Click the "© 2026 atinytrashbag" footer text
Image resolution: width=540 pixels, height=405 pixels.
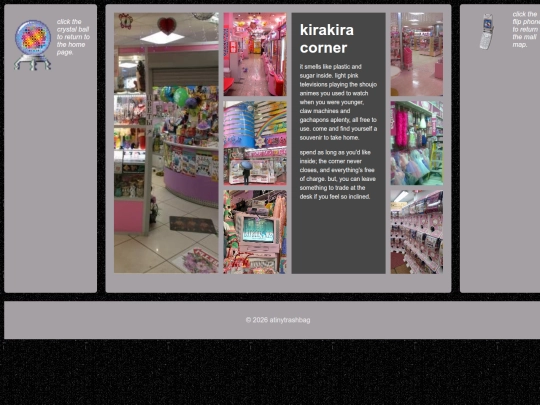pyautogui.click(x=278, y=320)
